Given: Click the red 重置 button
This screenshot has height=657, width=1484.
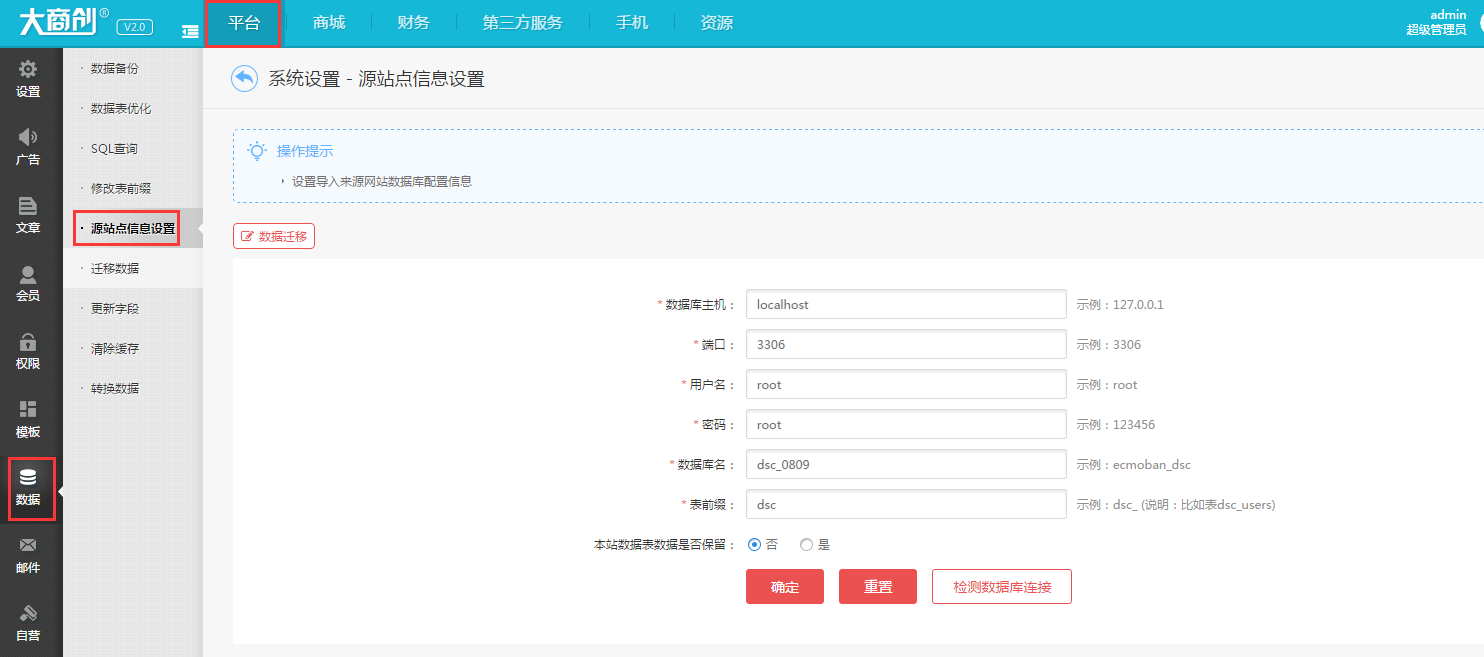Looking at the screenshot, I should click(x=878, y=587).
